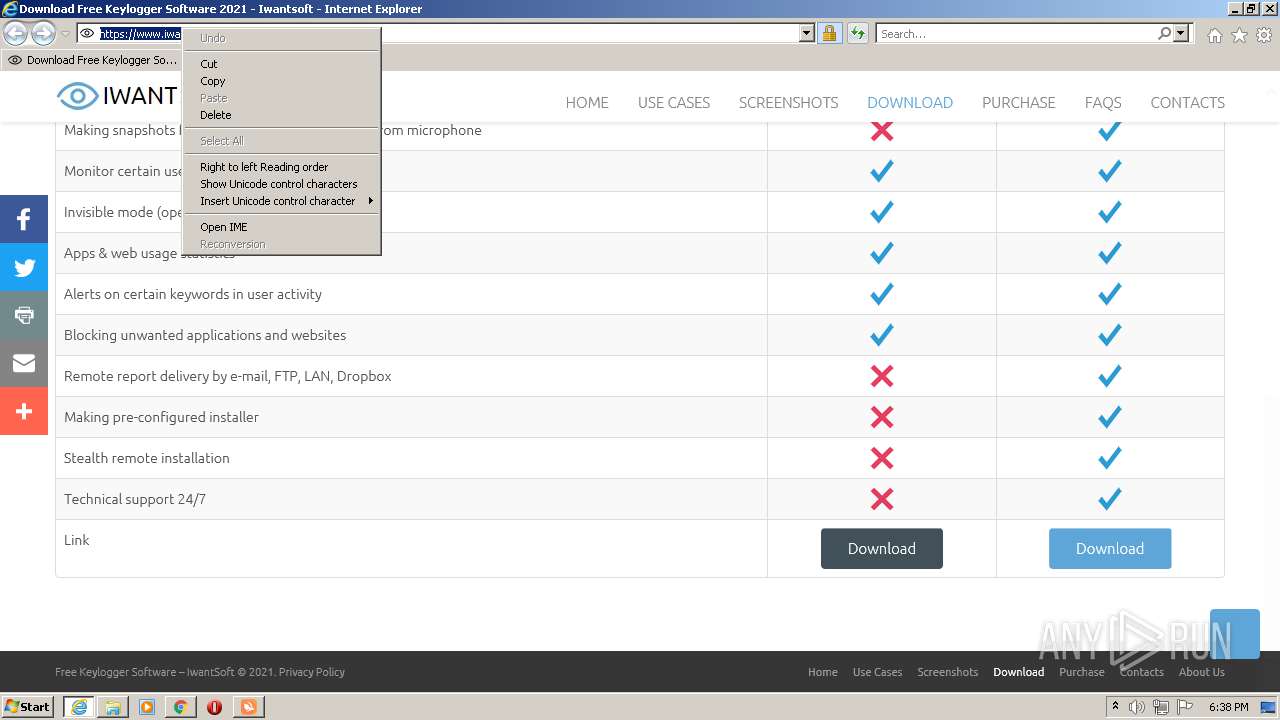Click the print share icon
This screenshot has width=1280, height=720.
coord(24,315)
